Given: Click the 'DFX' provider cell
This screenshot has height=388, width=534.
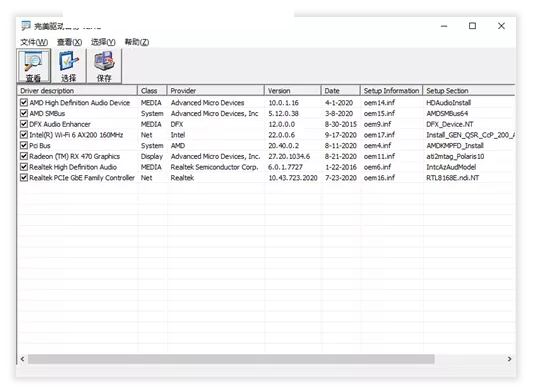Looking at the screenshot, I should tap(177, 124).
